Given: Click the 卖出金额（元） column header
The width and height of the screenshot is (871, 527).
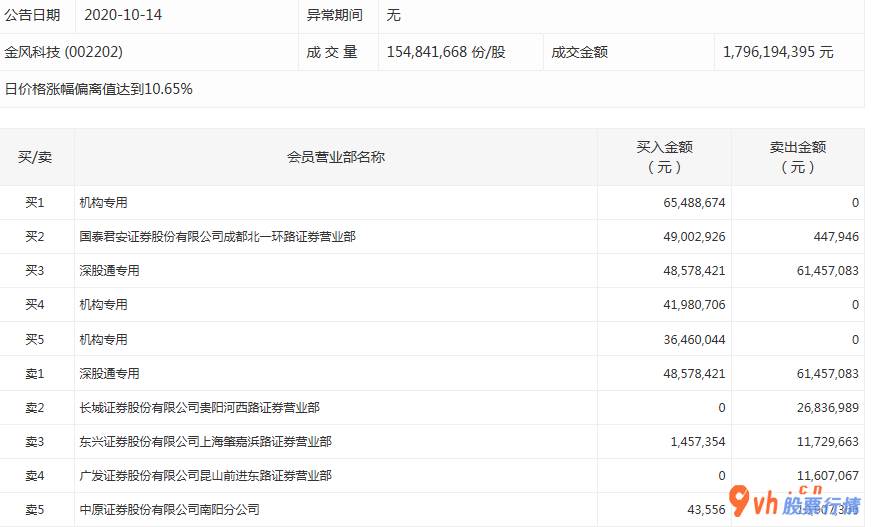Looking at the screenshot, I should (798, 157).
